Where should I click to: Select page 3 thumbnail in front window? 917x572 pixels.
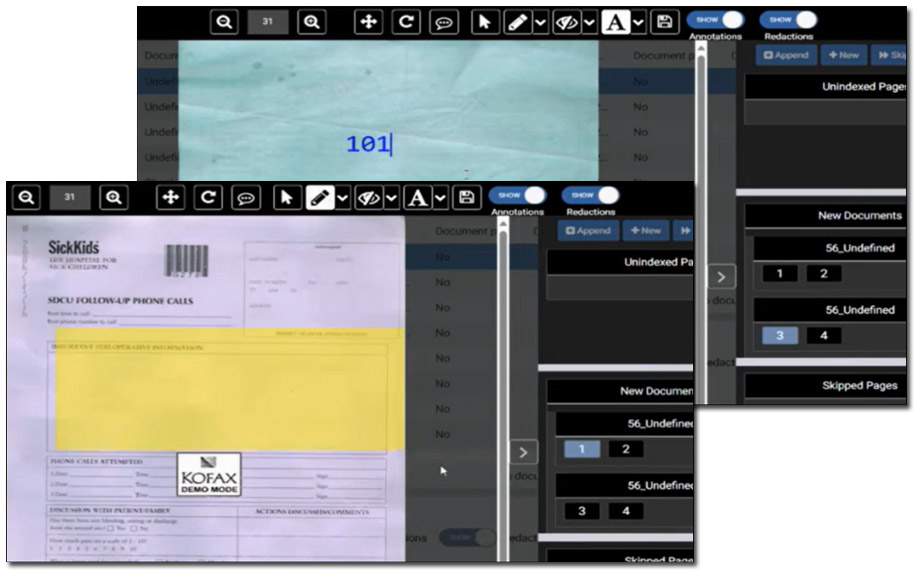(x=582, y=511)
